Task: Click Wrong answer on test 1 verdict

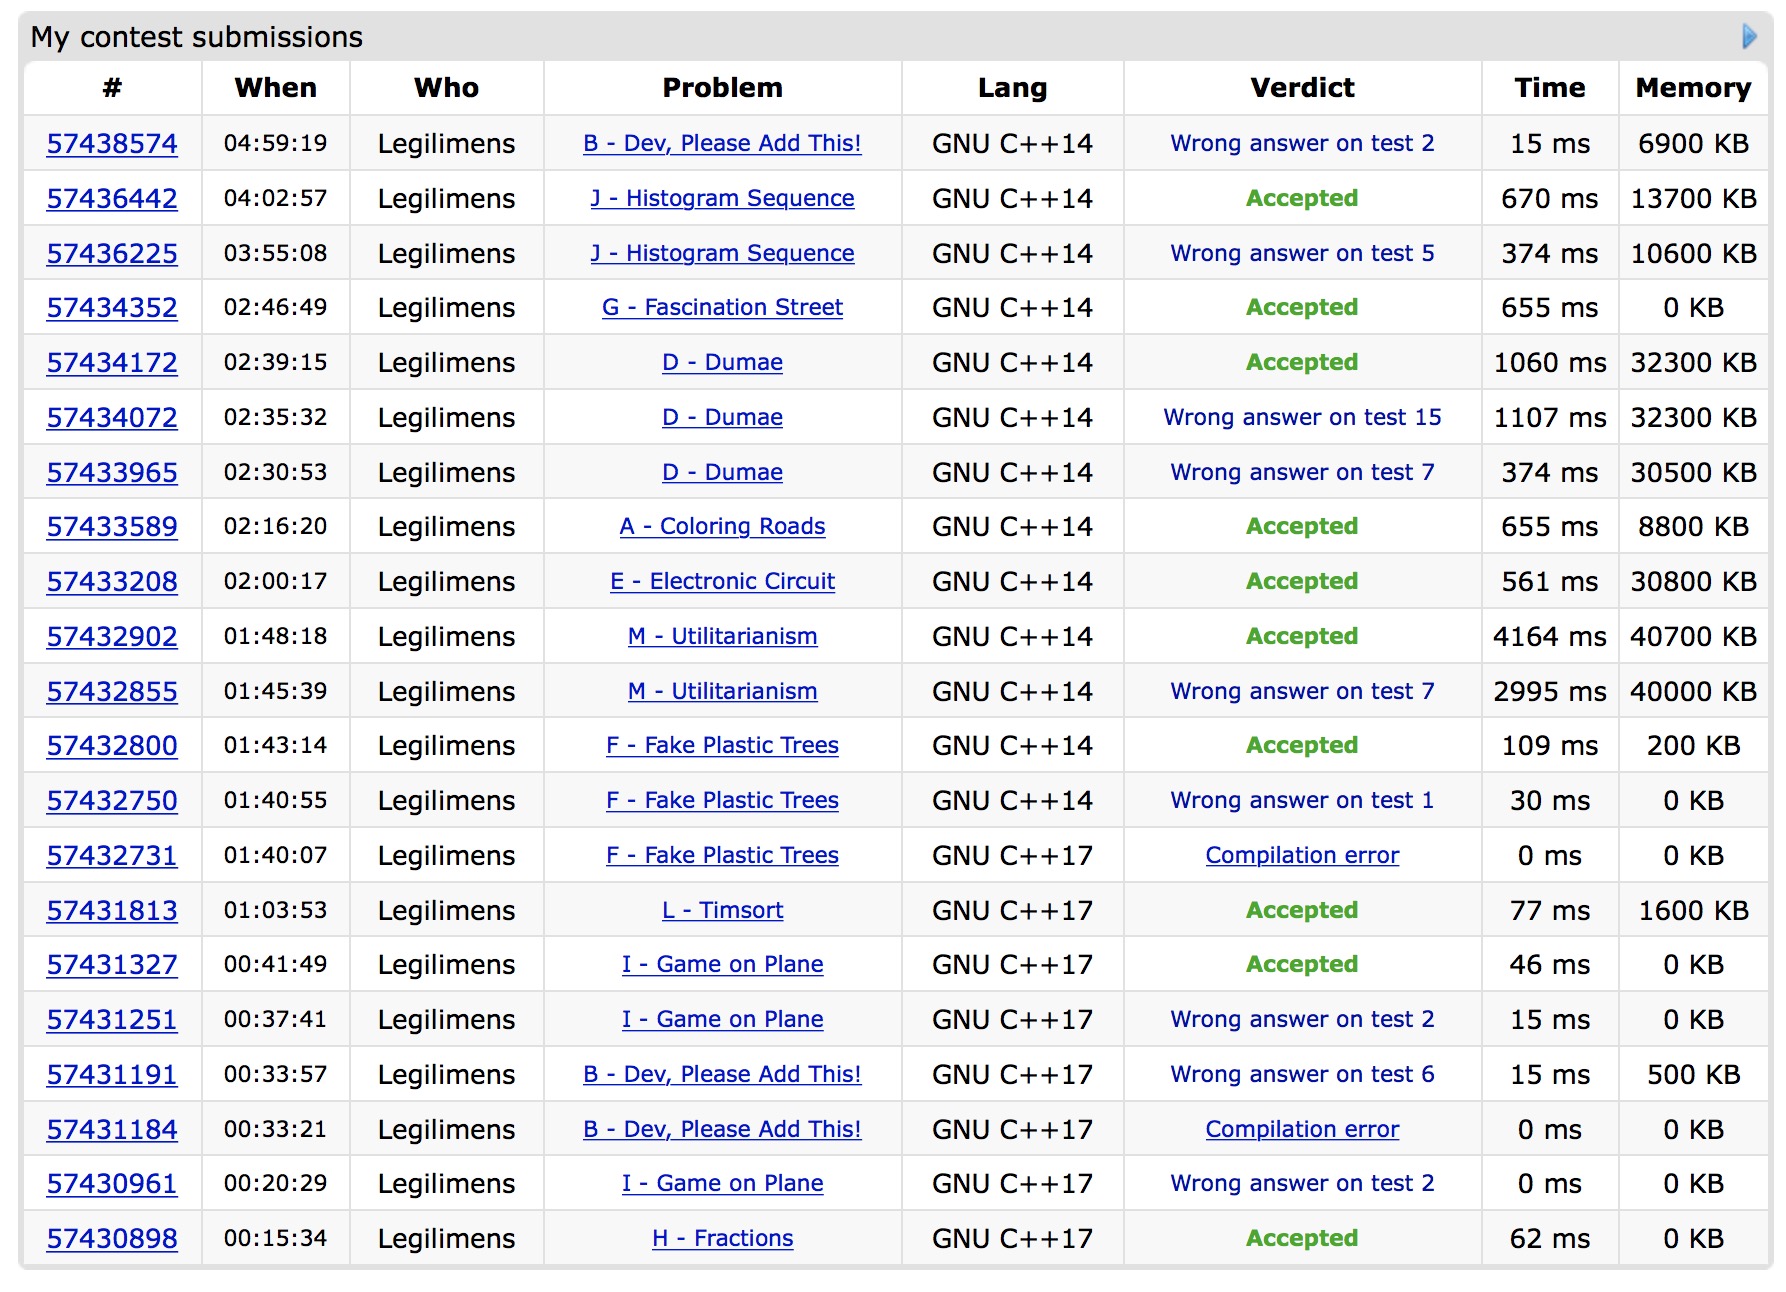Action: click(x=1301, y=801)
